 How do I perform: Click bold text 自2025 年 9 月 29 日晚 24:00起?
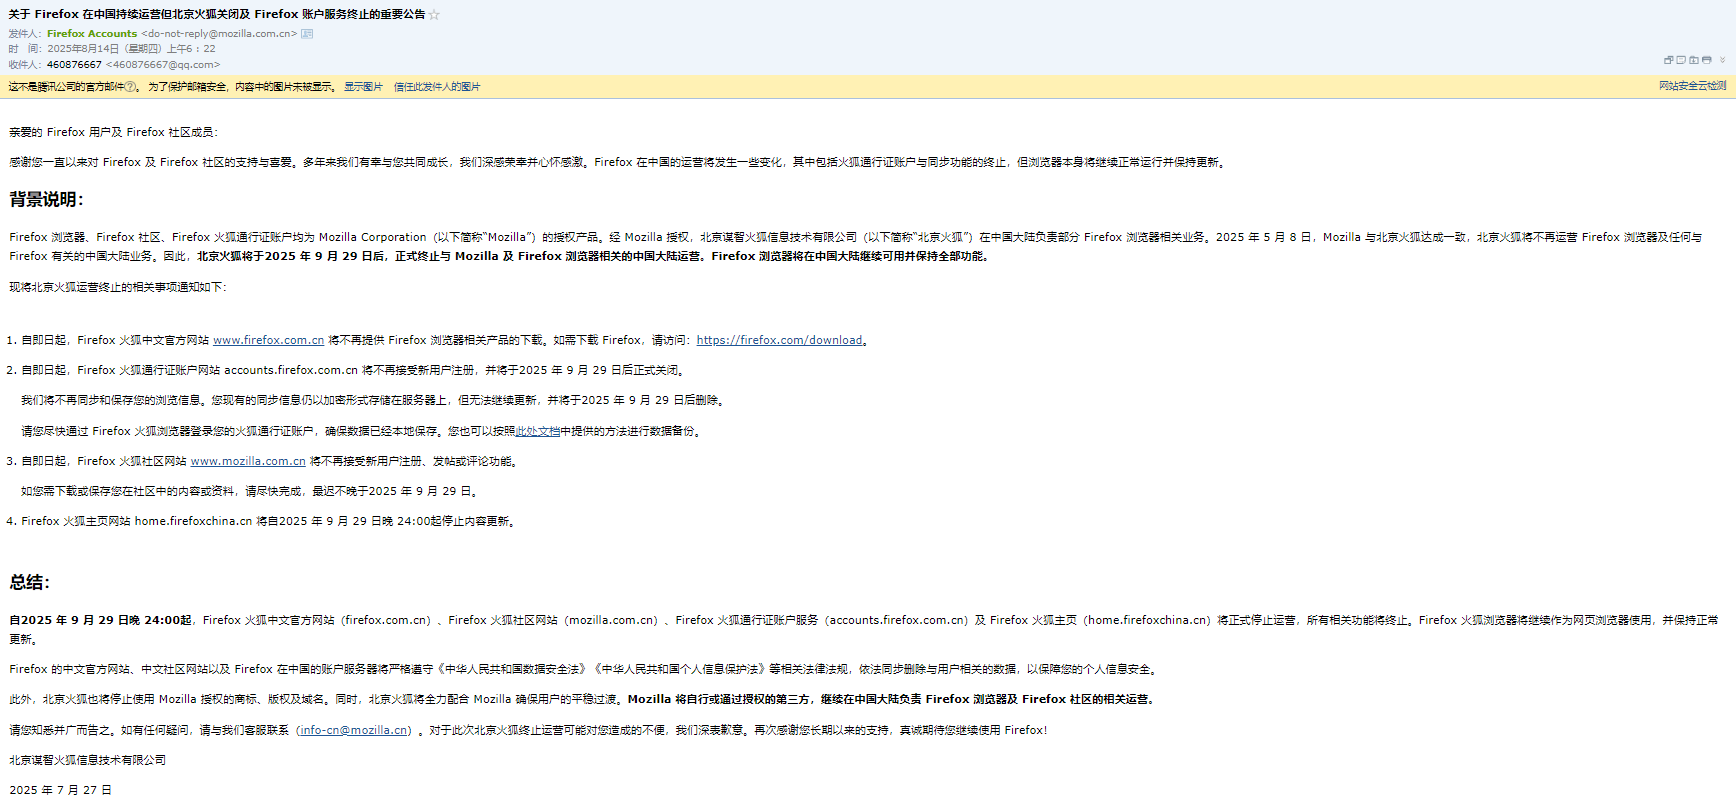tap(100, 620)
